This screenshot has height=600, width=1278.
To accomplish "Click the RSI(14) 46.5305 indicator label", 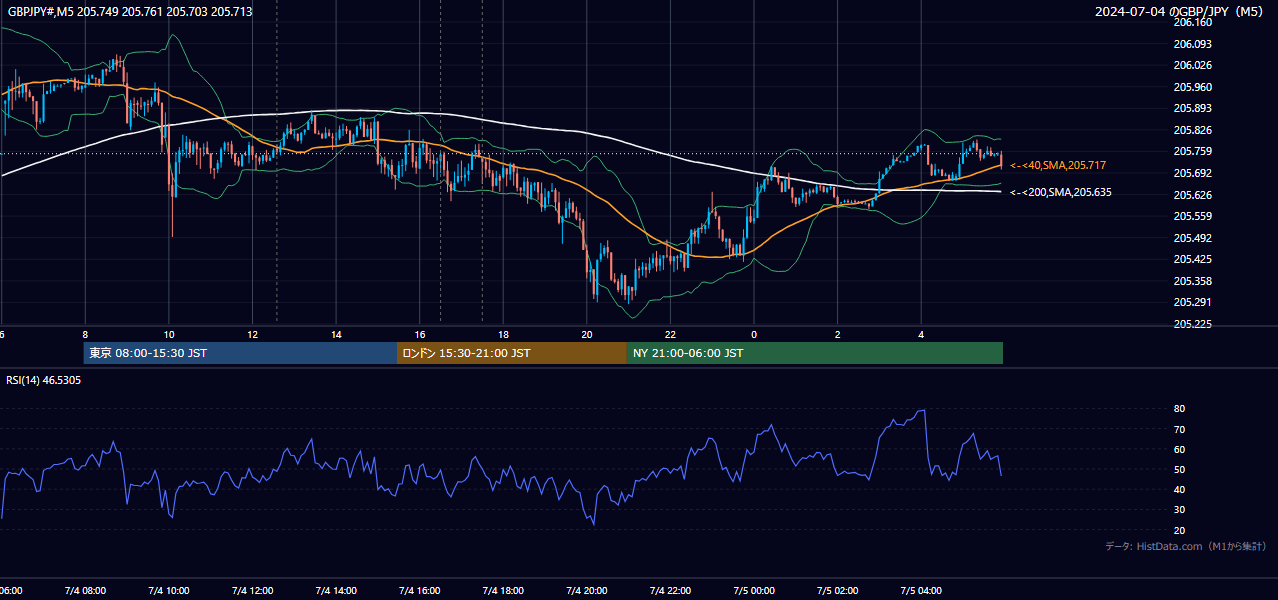I will [44, 380].
